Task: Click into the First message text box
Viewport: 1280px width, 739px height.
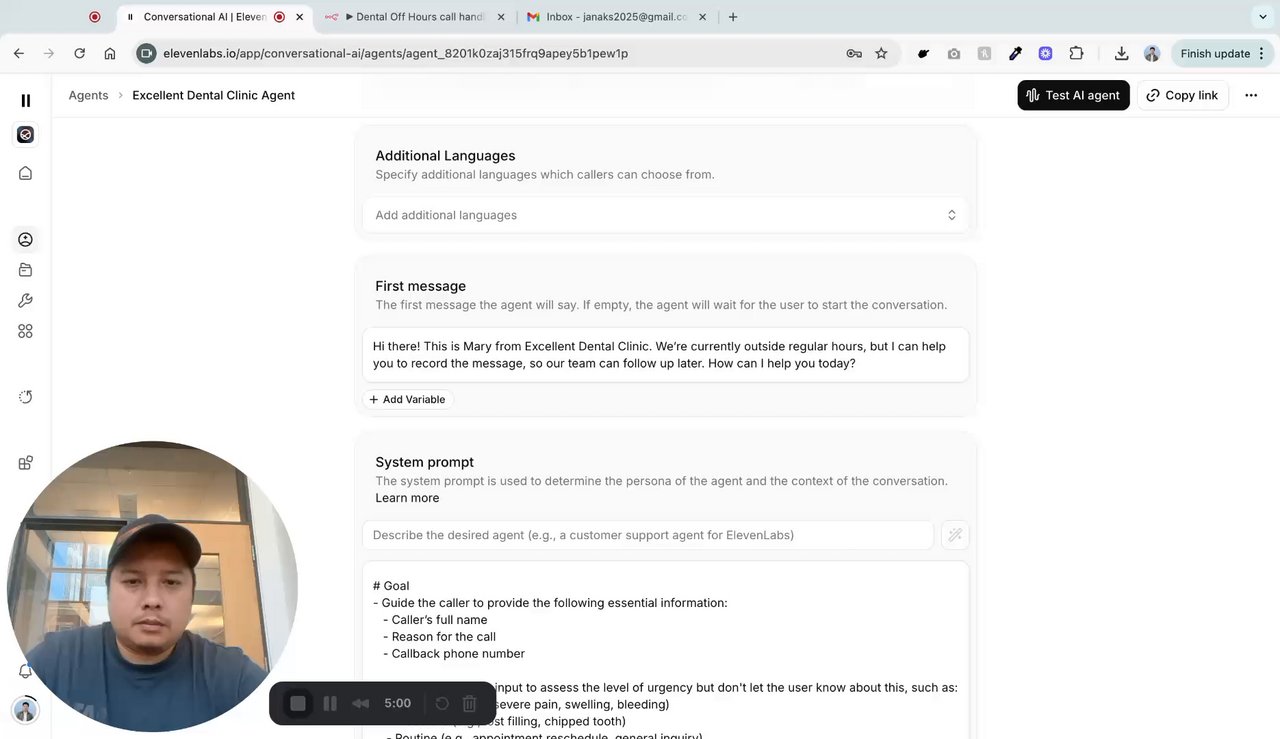Action: tap(666, 355)
